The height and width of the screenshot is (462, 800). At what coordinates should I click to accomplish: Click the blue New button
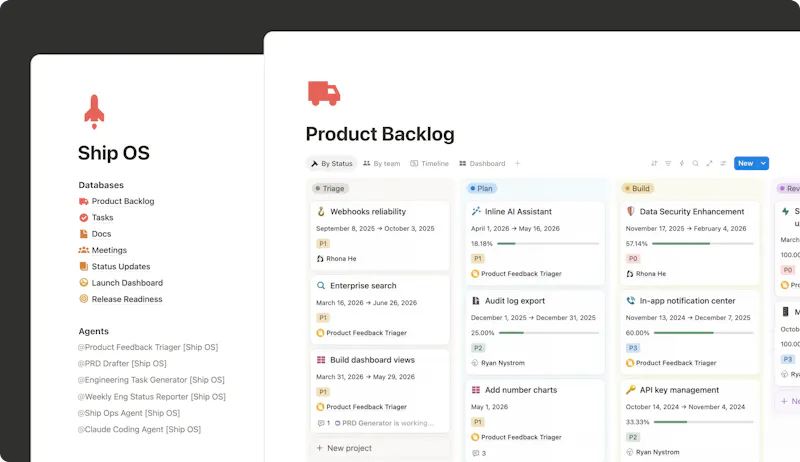pyautogui.click(x=746, y=163)
